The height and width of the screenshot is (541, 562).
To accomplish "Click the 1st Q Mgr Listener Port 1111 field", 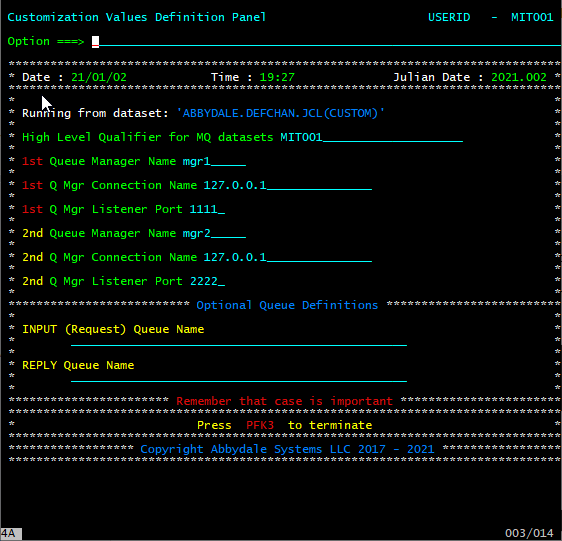I will coord(207,209).
